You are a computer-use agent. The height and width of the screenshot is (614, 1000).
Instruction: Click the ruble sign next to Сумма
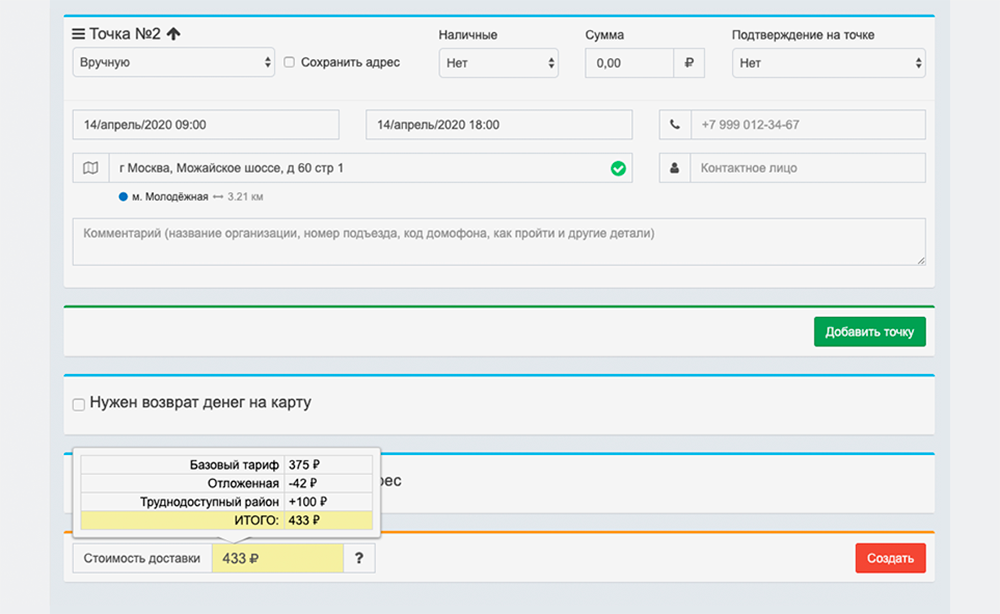click(x=689, y=63)
